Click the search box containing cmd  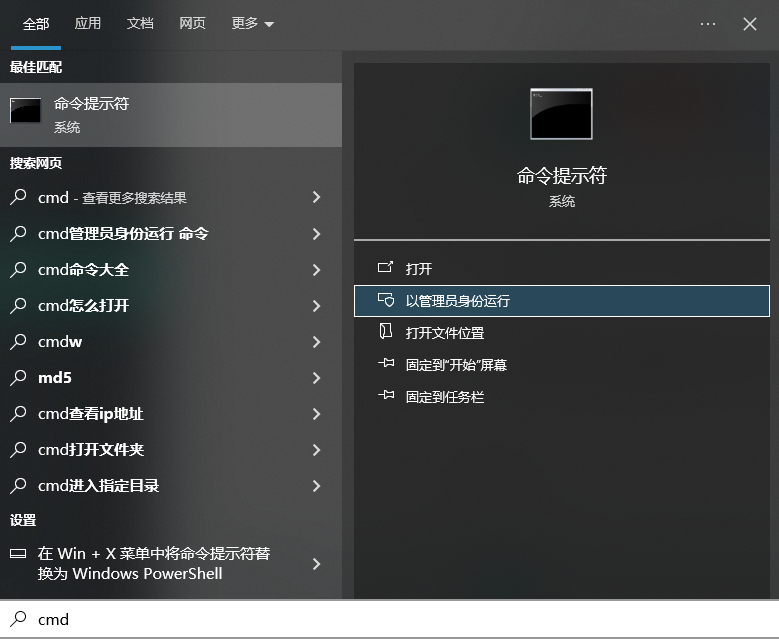[x=390, y=619]
